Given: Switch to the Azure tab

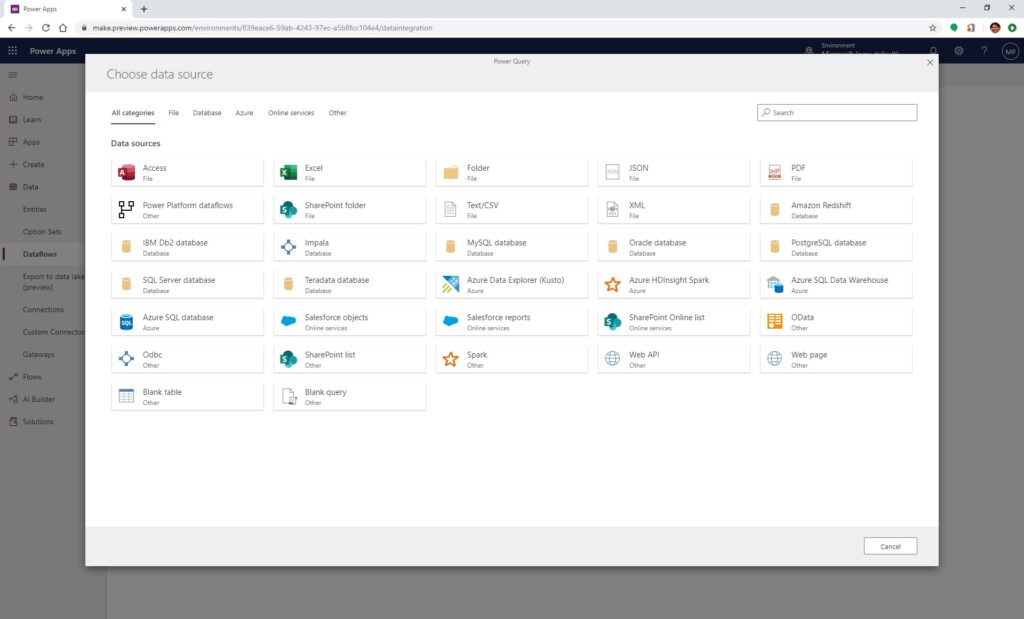Looking at the screenshot, I should [x=244, y=113].
